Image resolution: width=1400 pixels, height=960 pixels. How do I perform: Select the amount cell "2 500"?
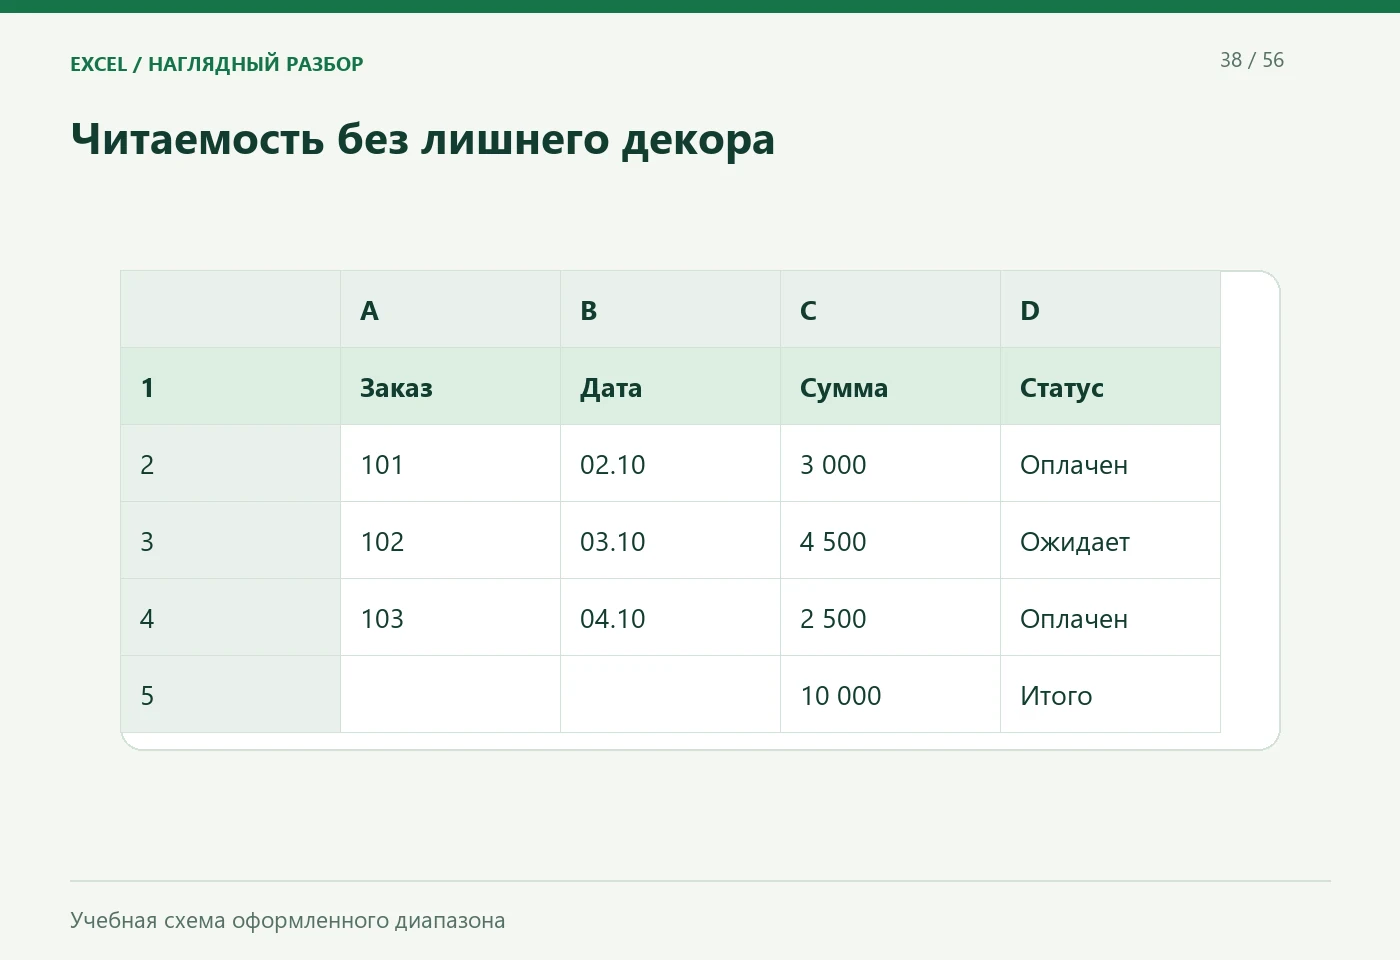[890, 618]
